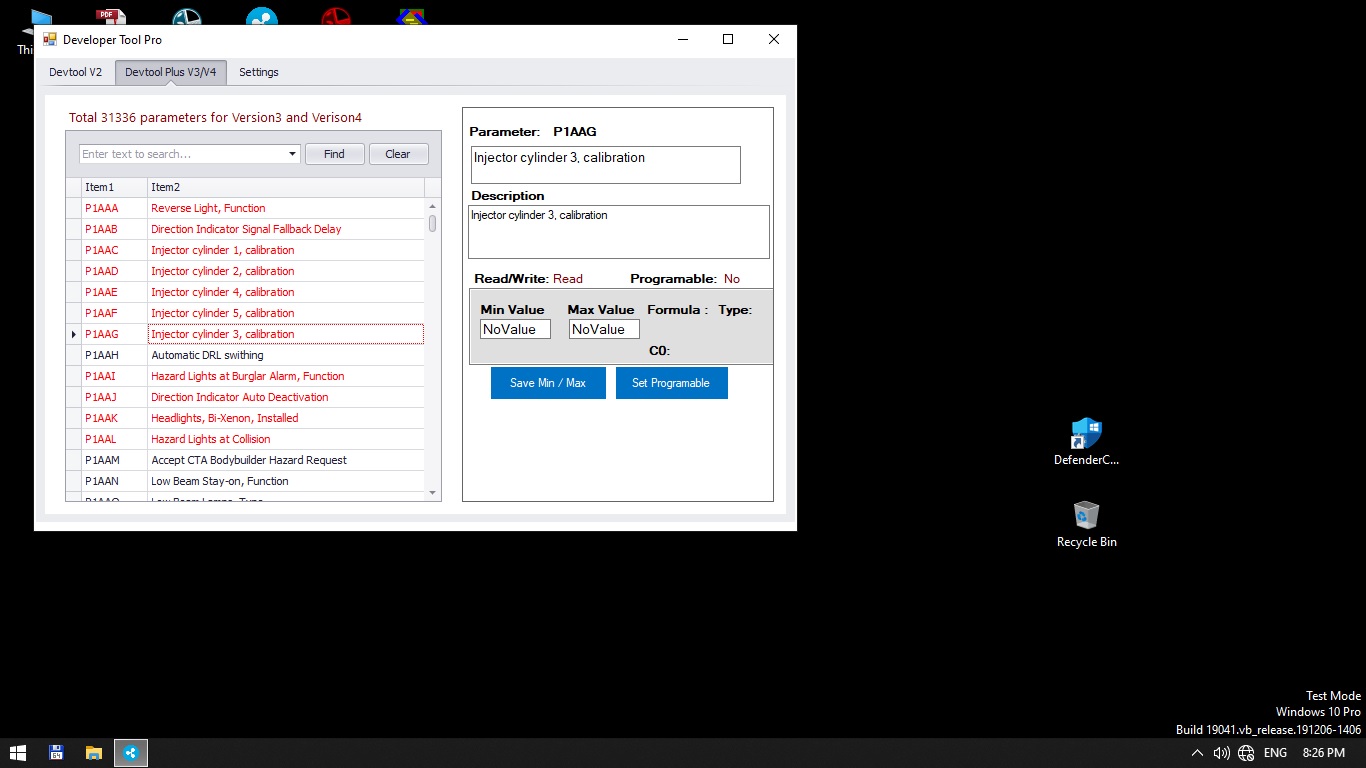Screen dimensions: 1366x768
Task: Click the Save Min / Max button
Action: click(x=548, y=383)
